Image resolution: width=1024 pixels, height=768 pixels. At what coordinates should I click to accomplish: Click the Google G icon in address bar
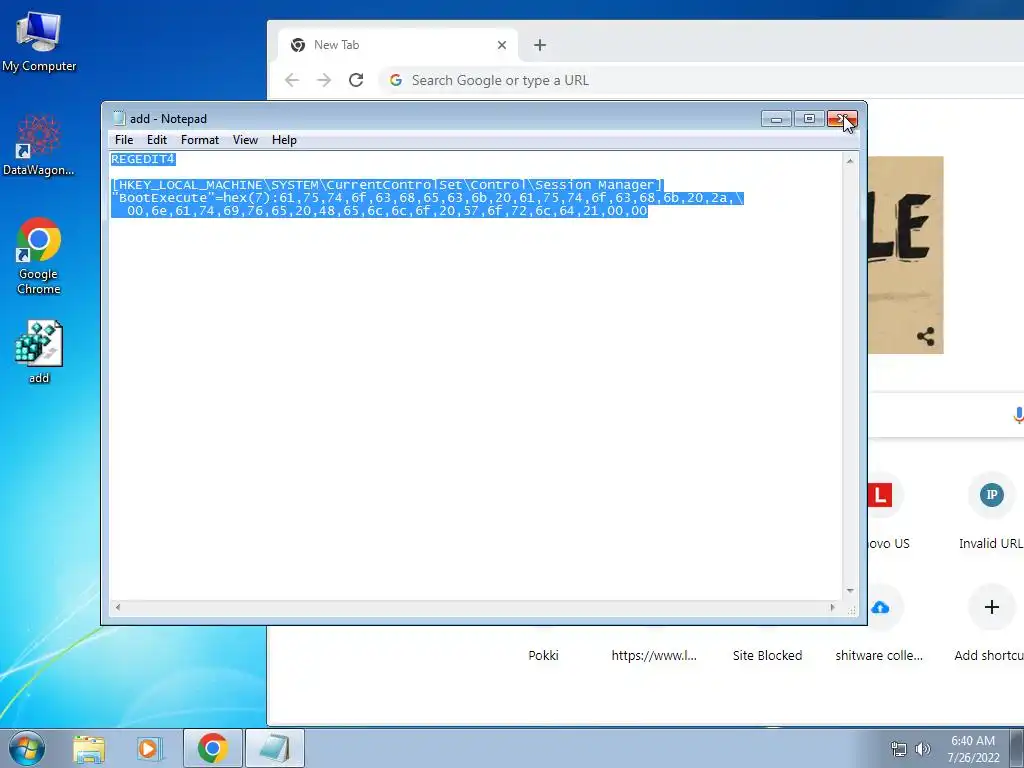click(396, 80)
